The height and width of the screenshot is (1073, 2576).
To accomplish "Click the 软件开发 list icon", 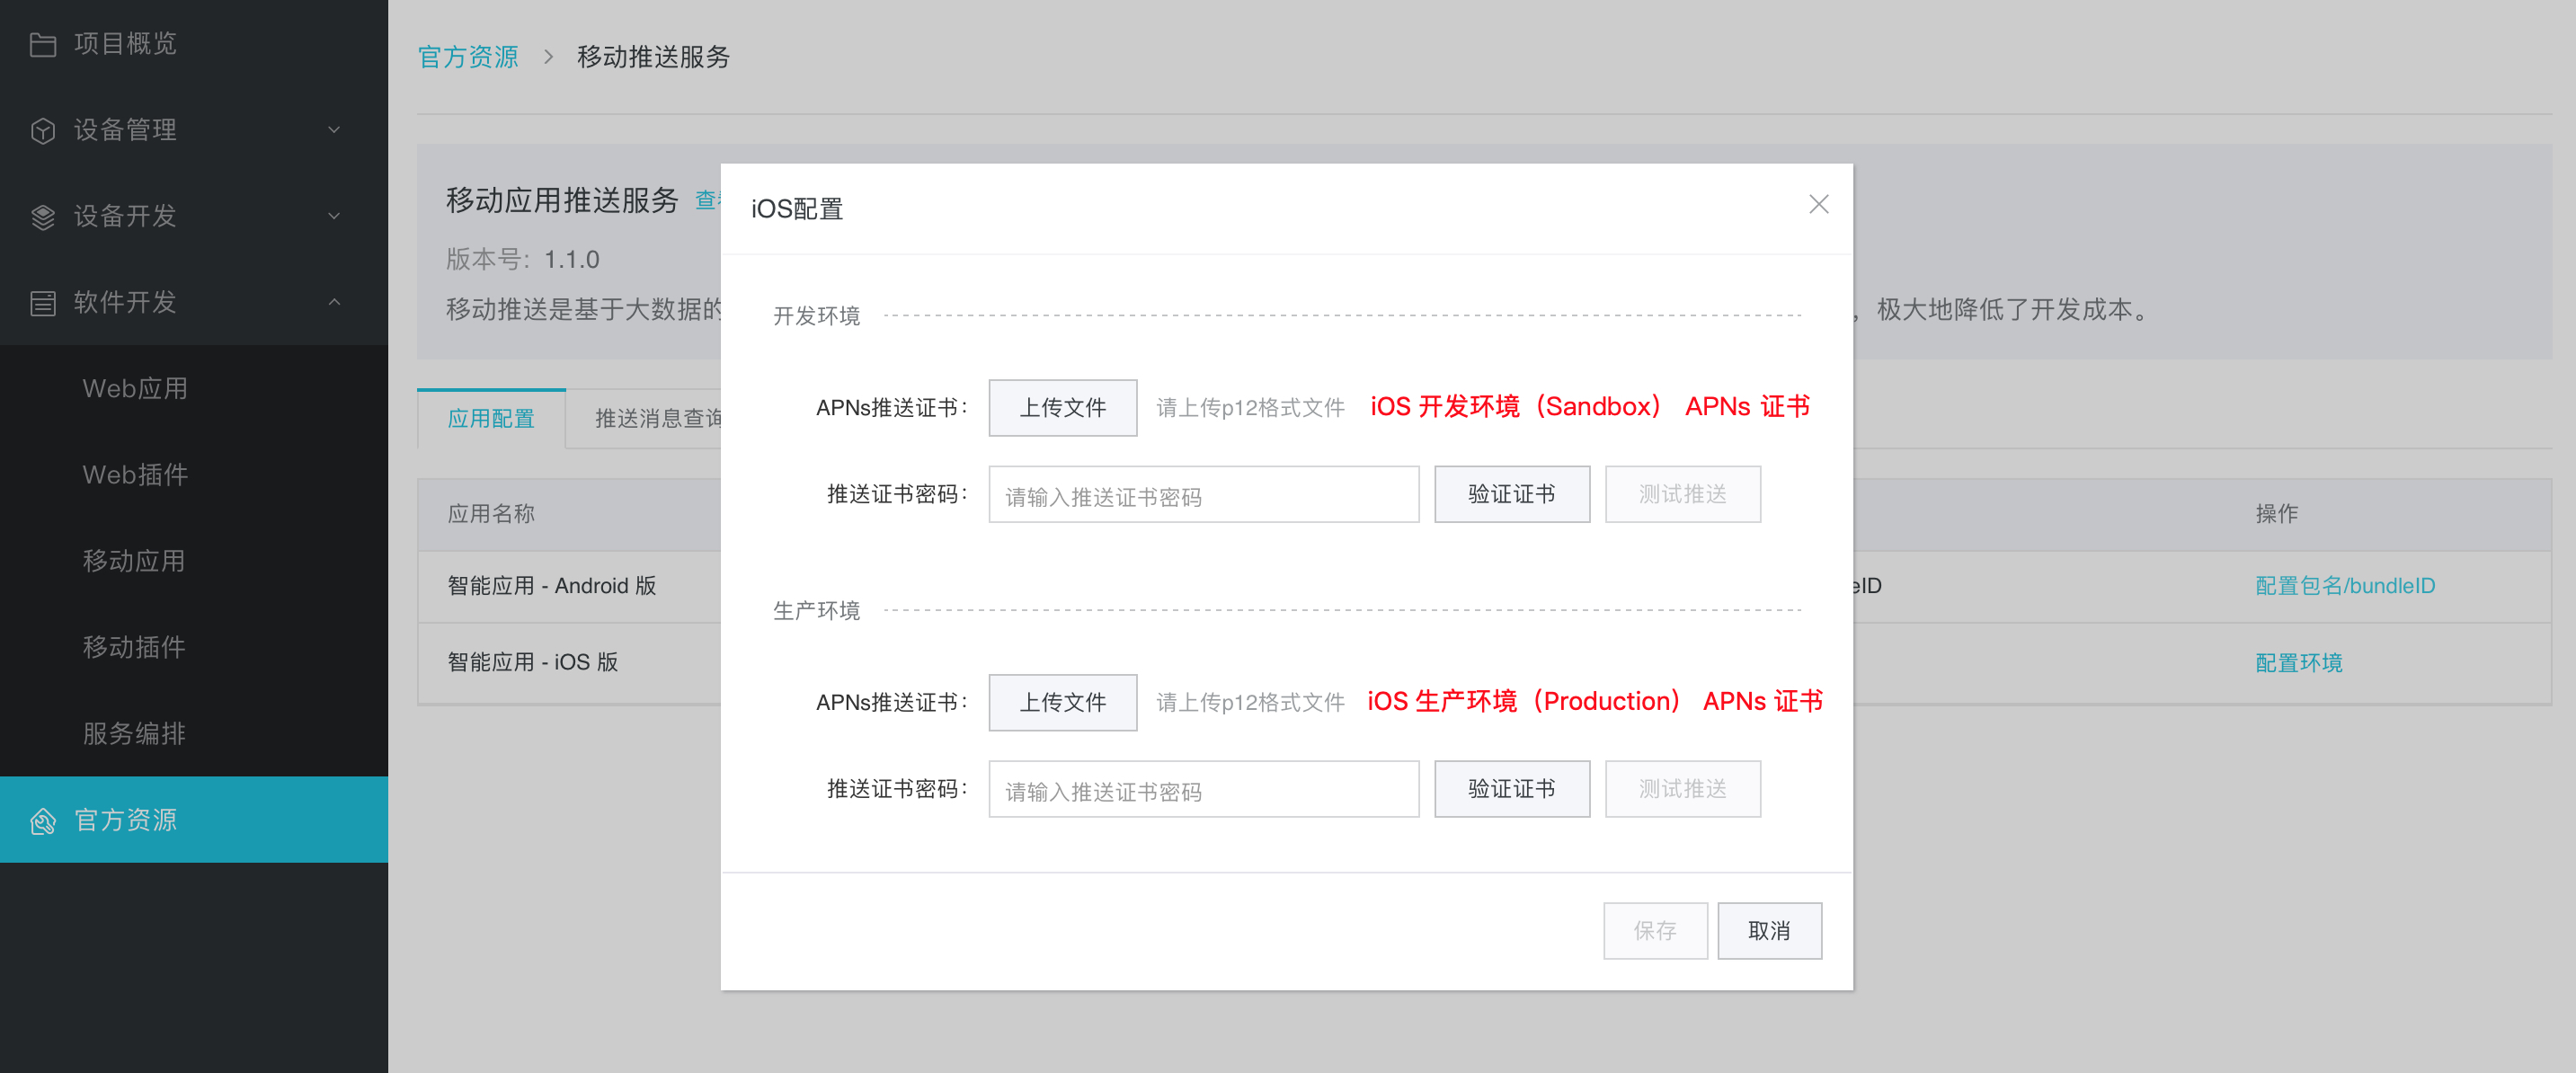I will coord(43,303).
